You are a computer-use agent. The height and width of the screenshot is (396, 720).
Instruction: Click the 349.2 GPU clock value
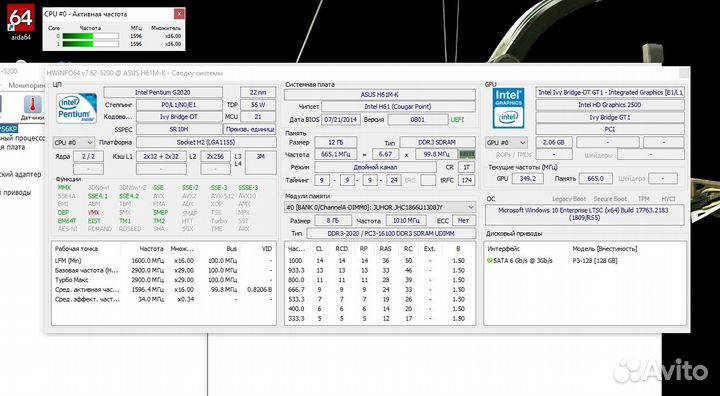click(527, 178)
